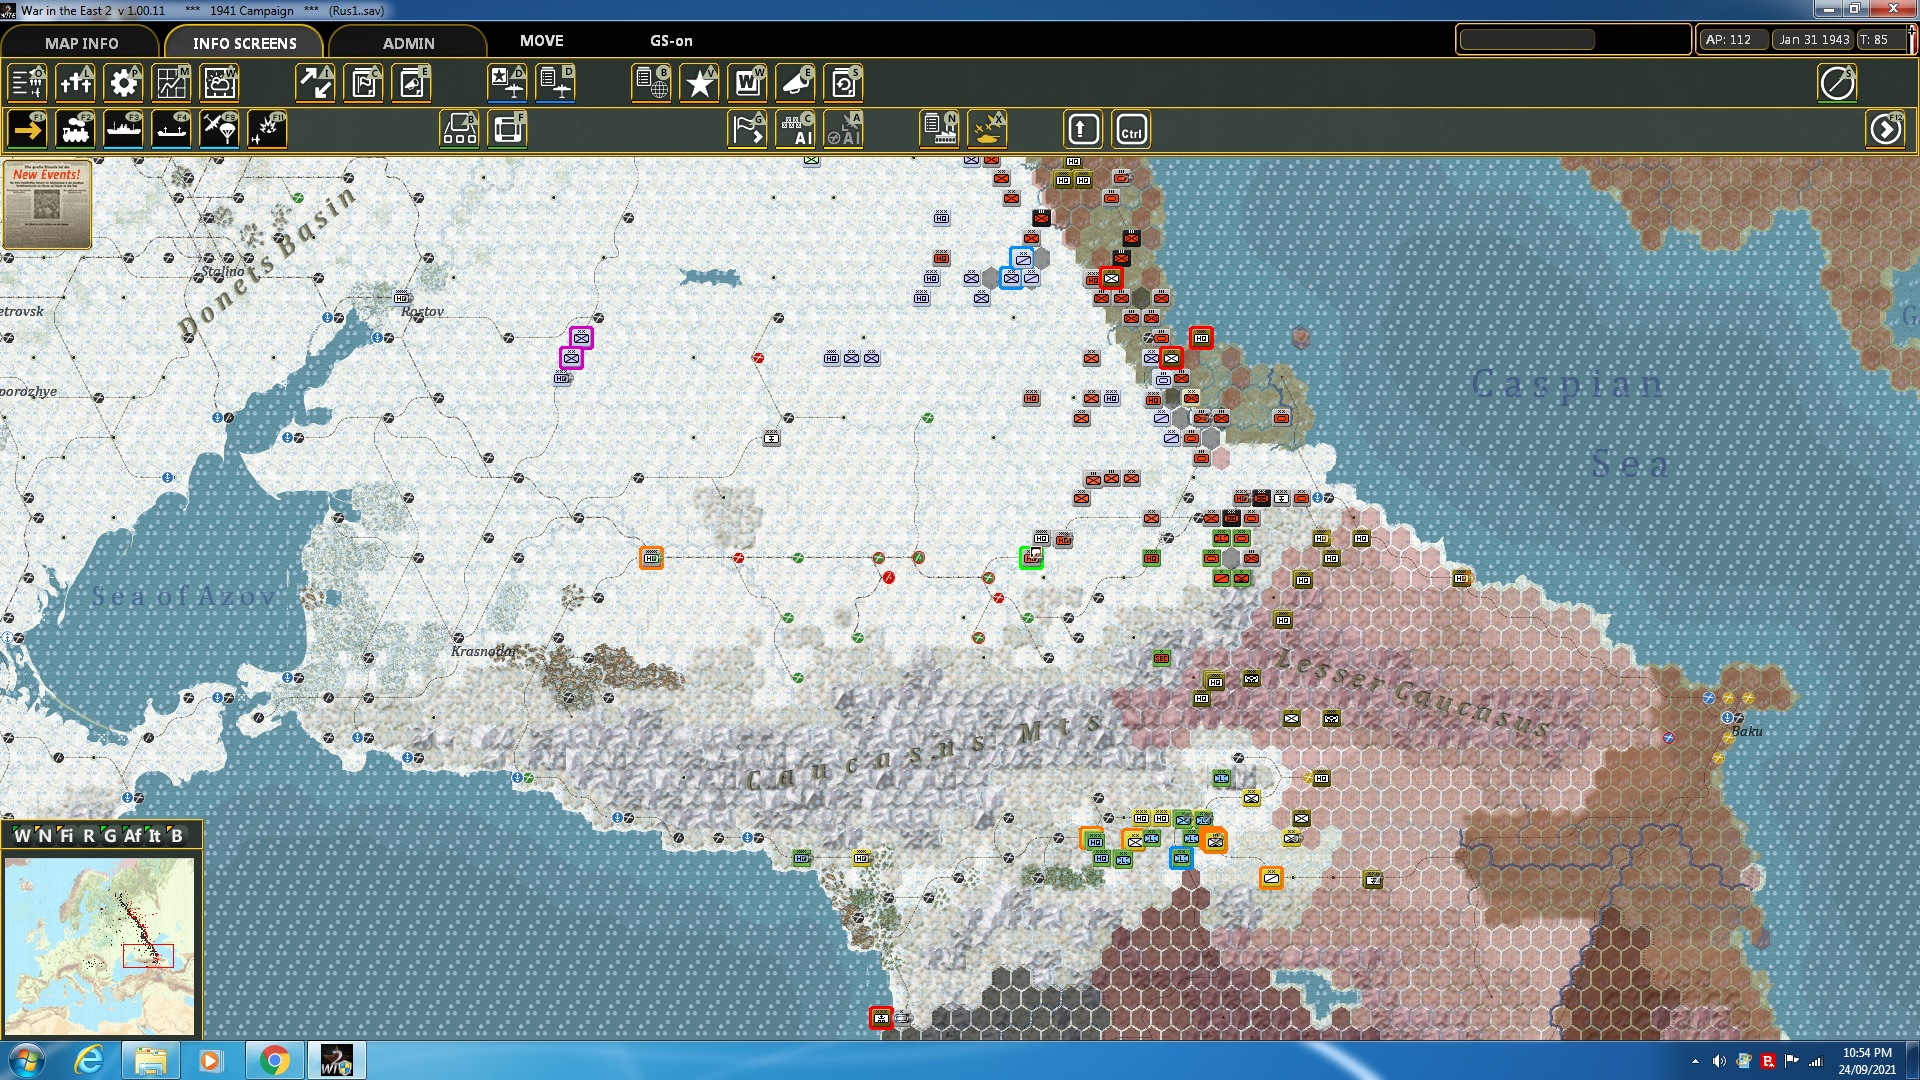The height and width of the screenshot is (1080, 1920).
Task: Toggle the G filter on minimap panel
Action: click(x=109, y=836)
